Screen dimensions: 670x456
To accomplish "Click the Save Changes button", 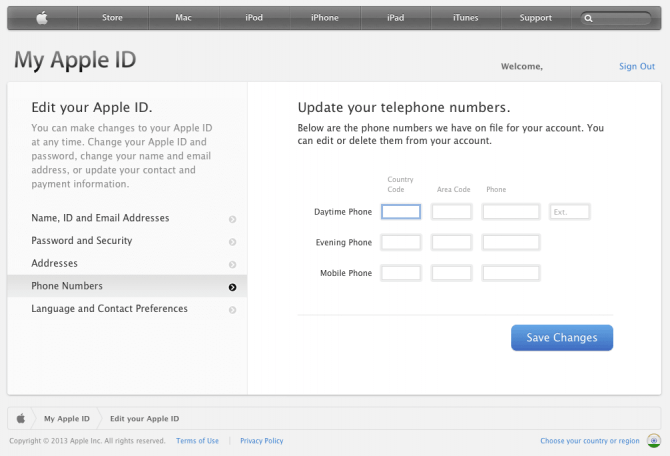I will pos(562,338).
